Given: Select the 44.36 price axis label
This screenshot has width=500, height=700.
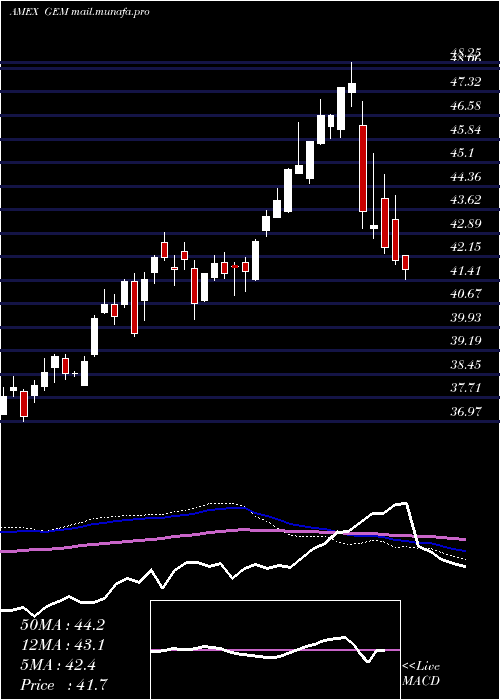Looking at the screenshot, I should pos(466,177).
